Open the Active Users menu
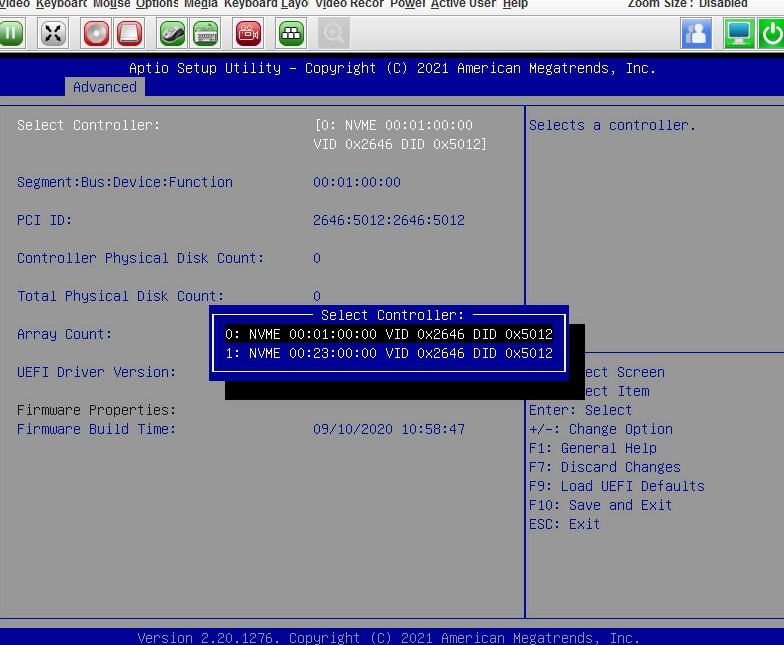This screenshot has width=784, height=645. point(464,4)
